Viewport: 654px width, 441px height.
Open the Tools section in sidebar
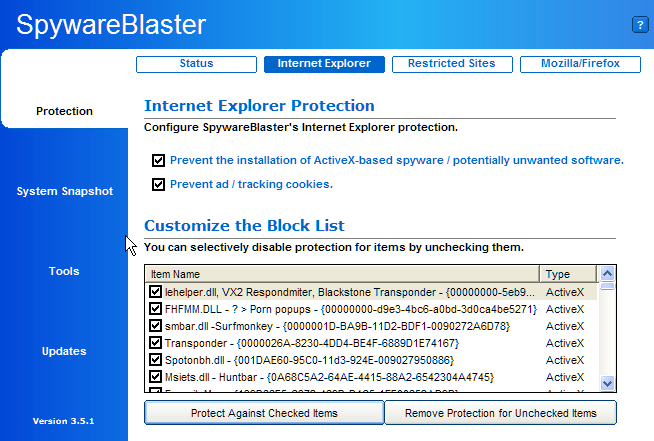64,271
